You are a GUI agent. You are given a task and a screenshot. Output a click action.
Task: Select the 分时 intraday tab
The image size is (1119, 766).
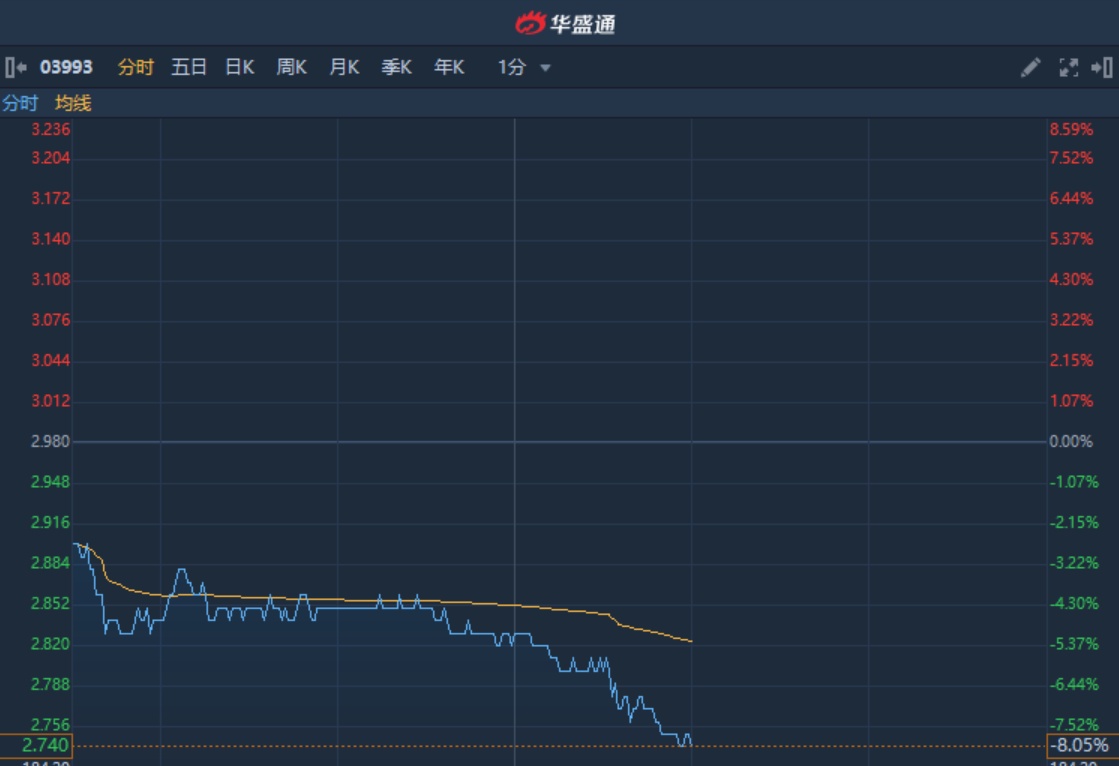tap(136, 68)
